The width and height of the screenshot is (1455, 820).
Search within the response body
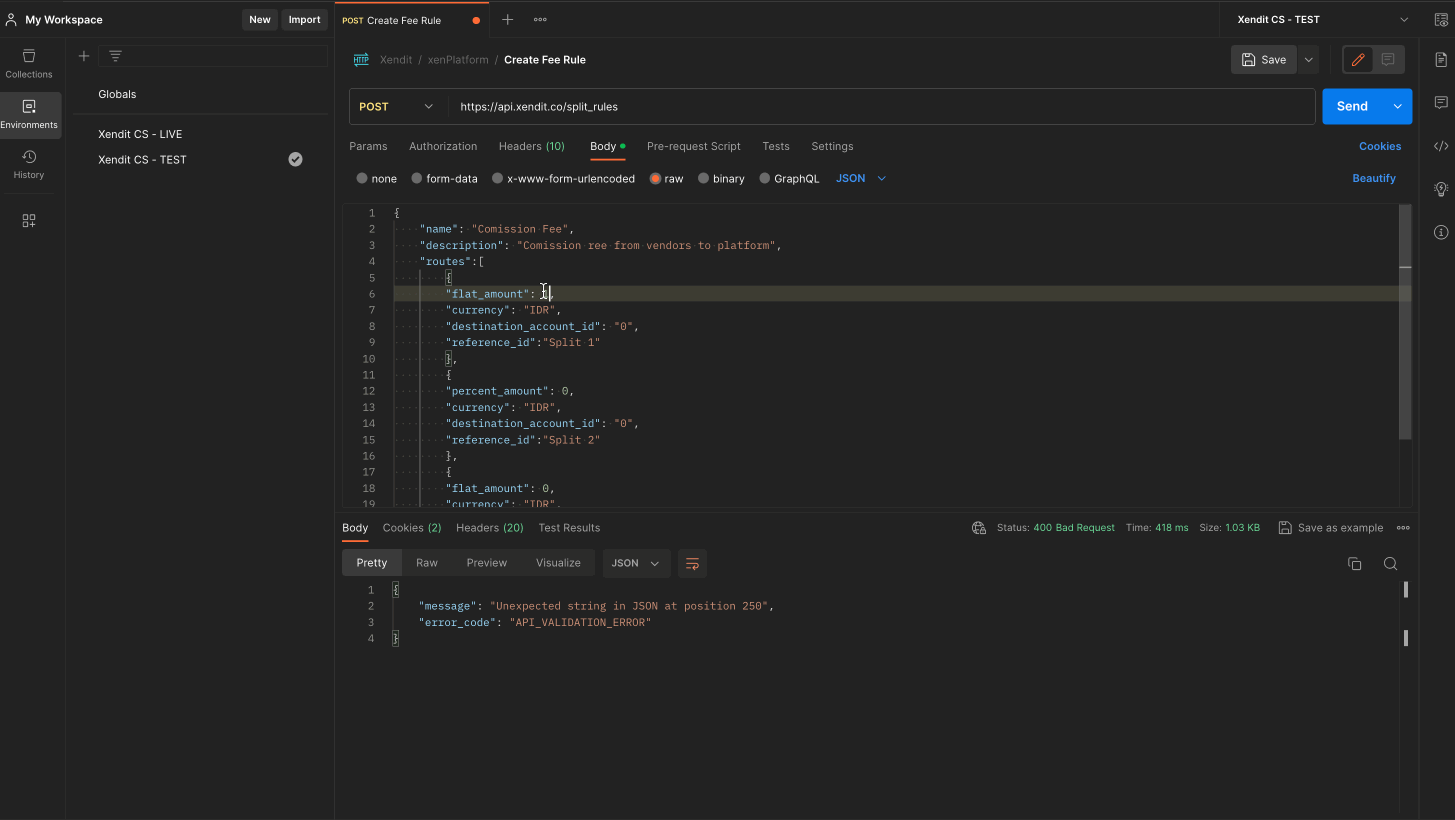1390,564
